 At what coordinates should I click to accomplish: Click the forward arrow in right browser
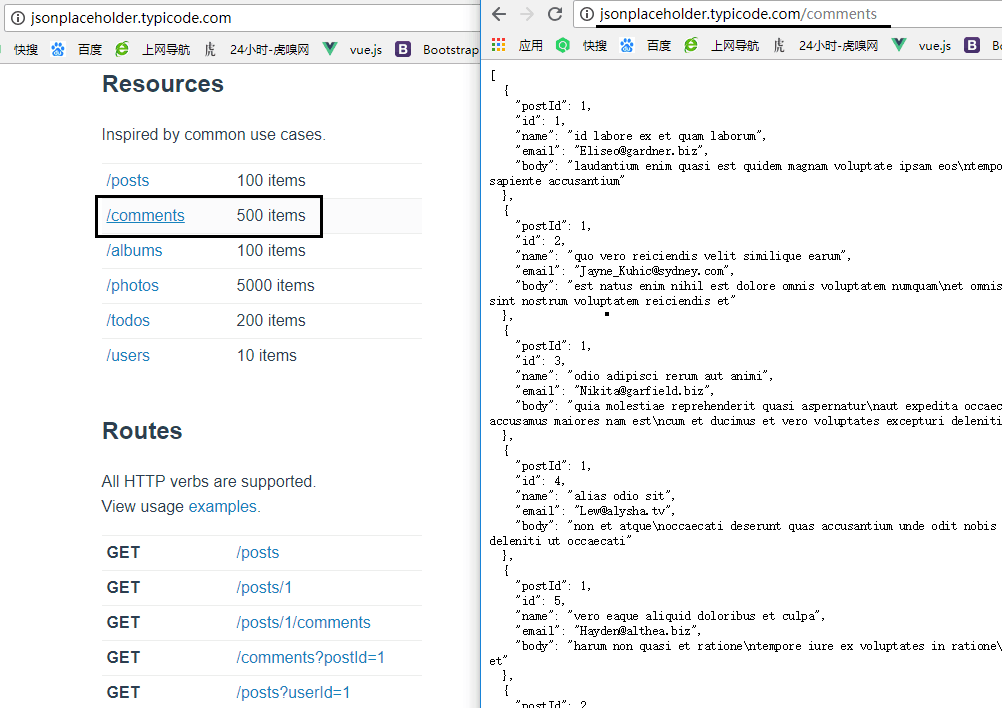(x=527, y=14)
